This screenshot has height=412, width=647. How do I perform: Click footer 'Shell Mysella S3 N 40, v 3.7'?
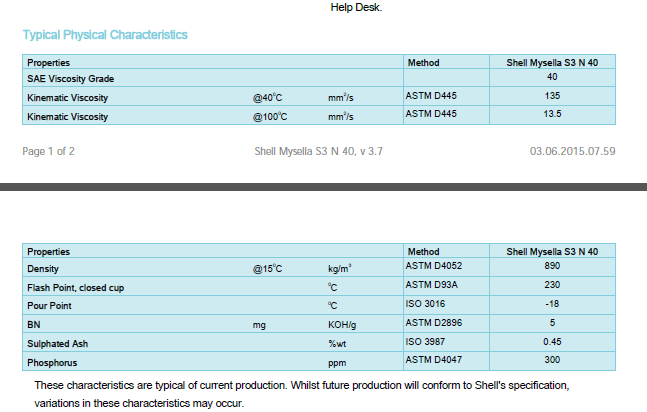pos(319,152)
